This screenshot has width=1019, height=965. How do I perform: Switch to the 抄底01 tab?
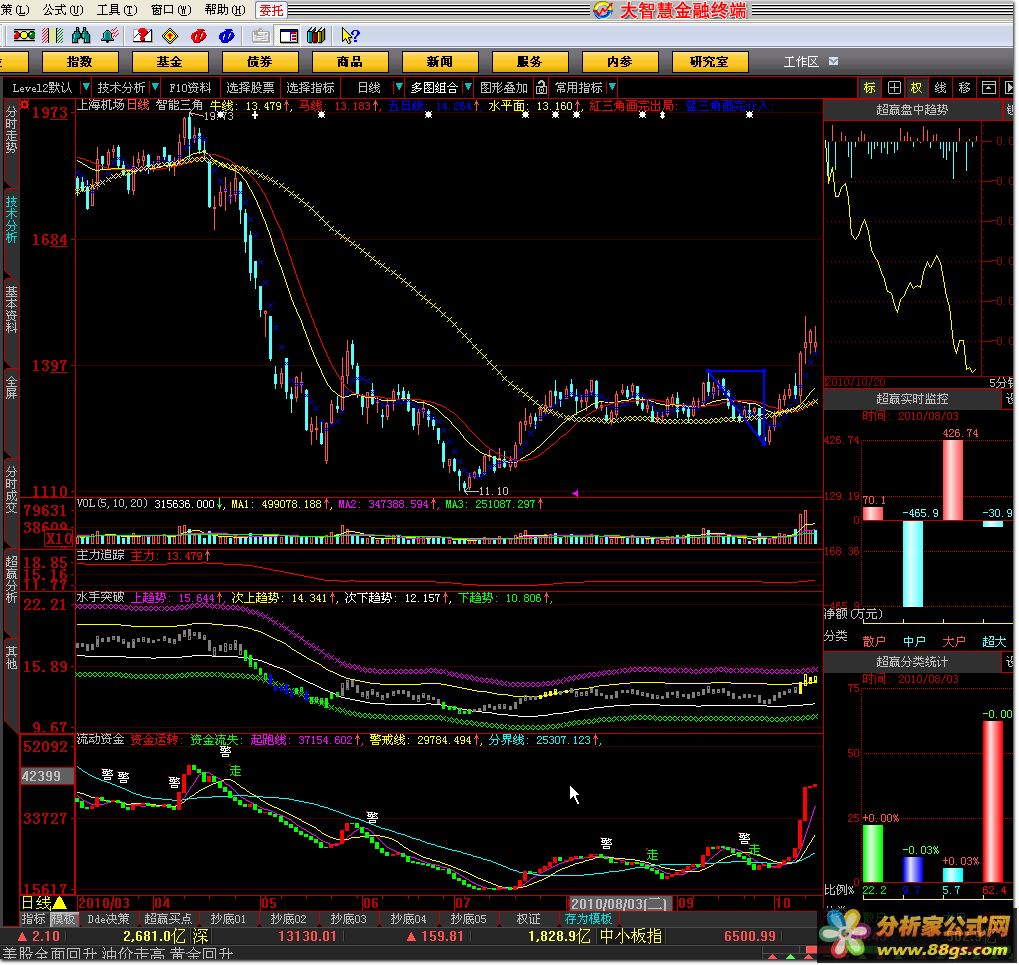click(228, 919)
